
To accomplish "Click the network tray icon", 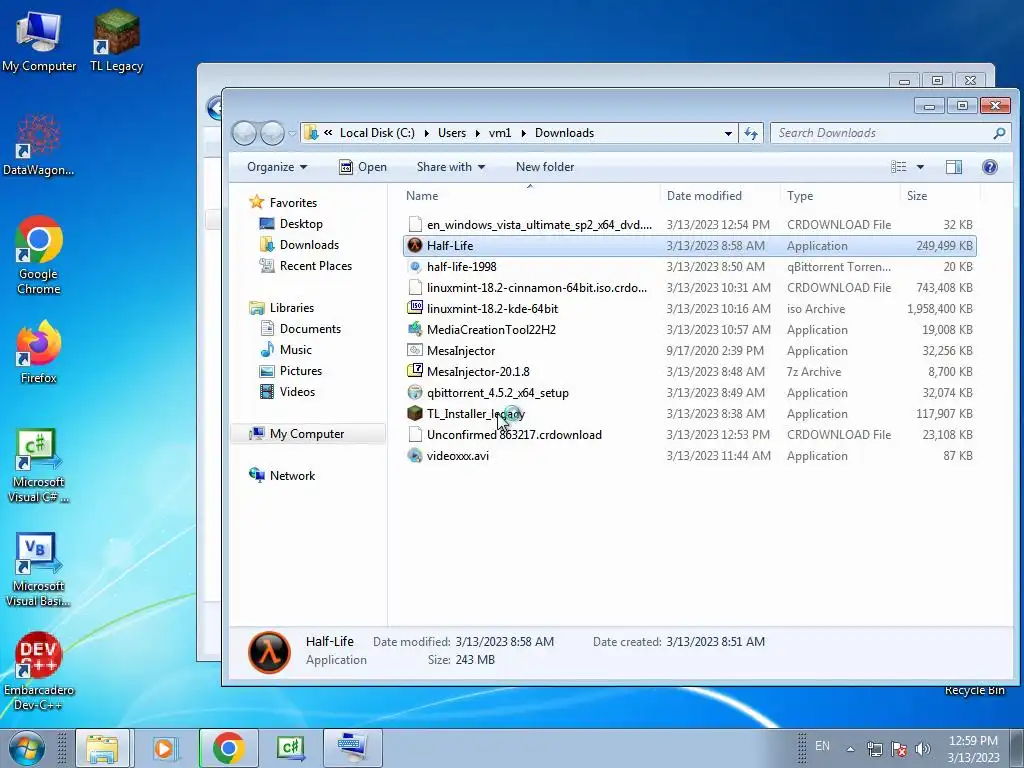I will [x=874, y=748].
